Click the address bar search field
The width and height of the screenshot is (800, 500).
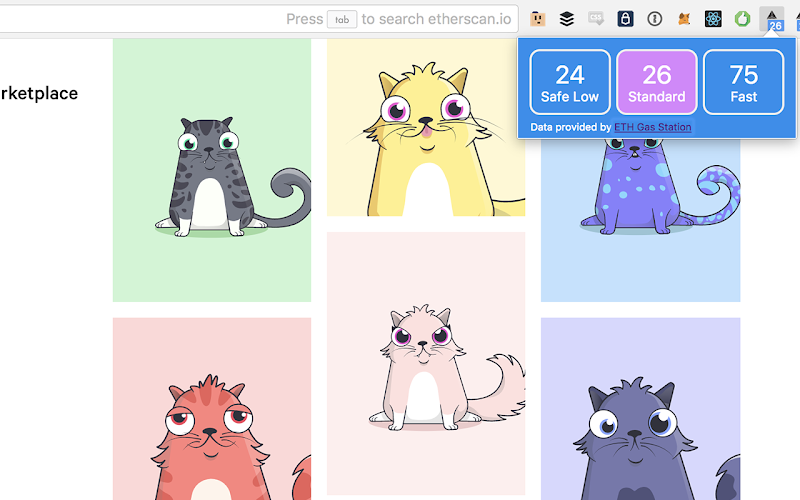click(x=259, y=19)
